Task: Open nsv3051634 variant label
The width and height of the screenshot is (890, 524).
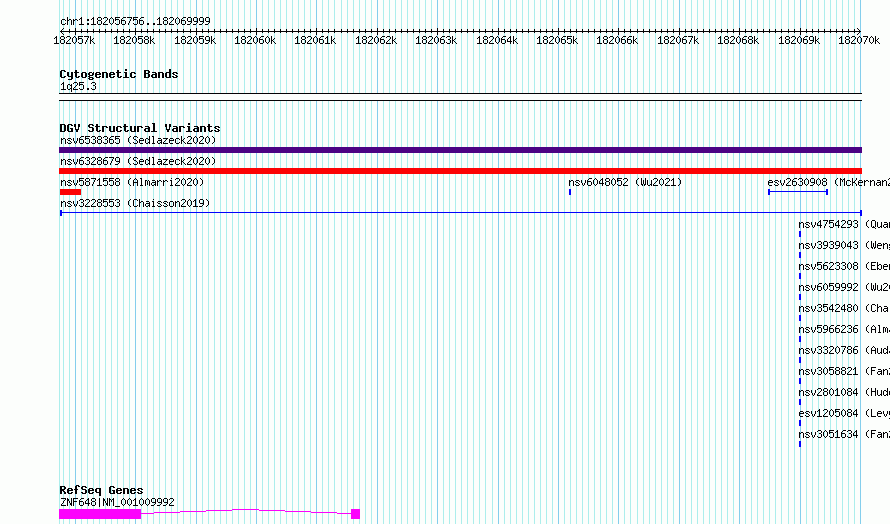Action: click(844, 434)
